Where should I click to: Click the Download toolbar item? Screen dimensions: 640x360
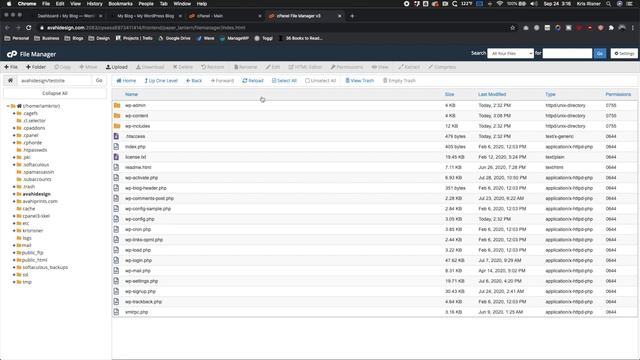click(150, 67)
